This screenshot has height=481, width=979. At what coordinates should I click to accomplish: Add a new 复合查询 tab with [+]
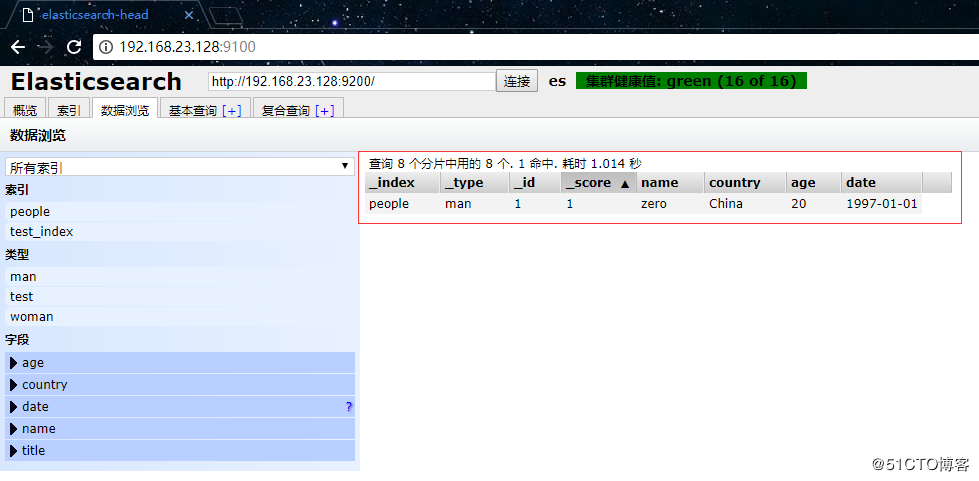click(325, 111)
